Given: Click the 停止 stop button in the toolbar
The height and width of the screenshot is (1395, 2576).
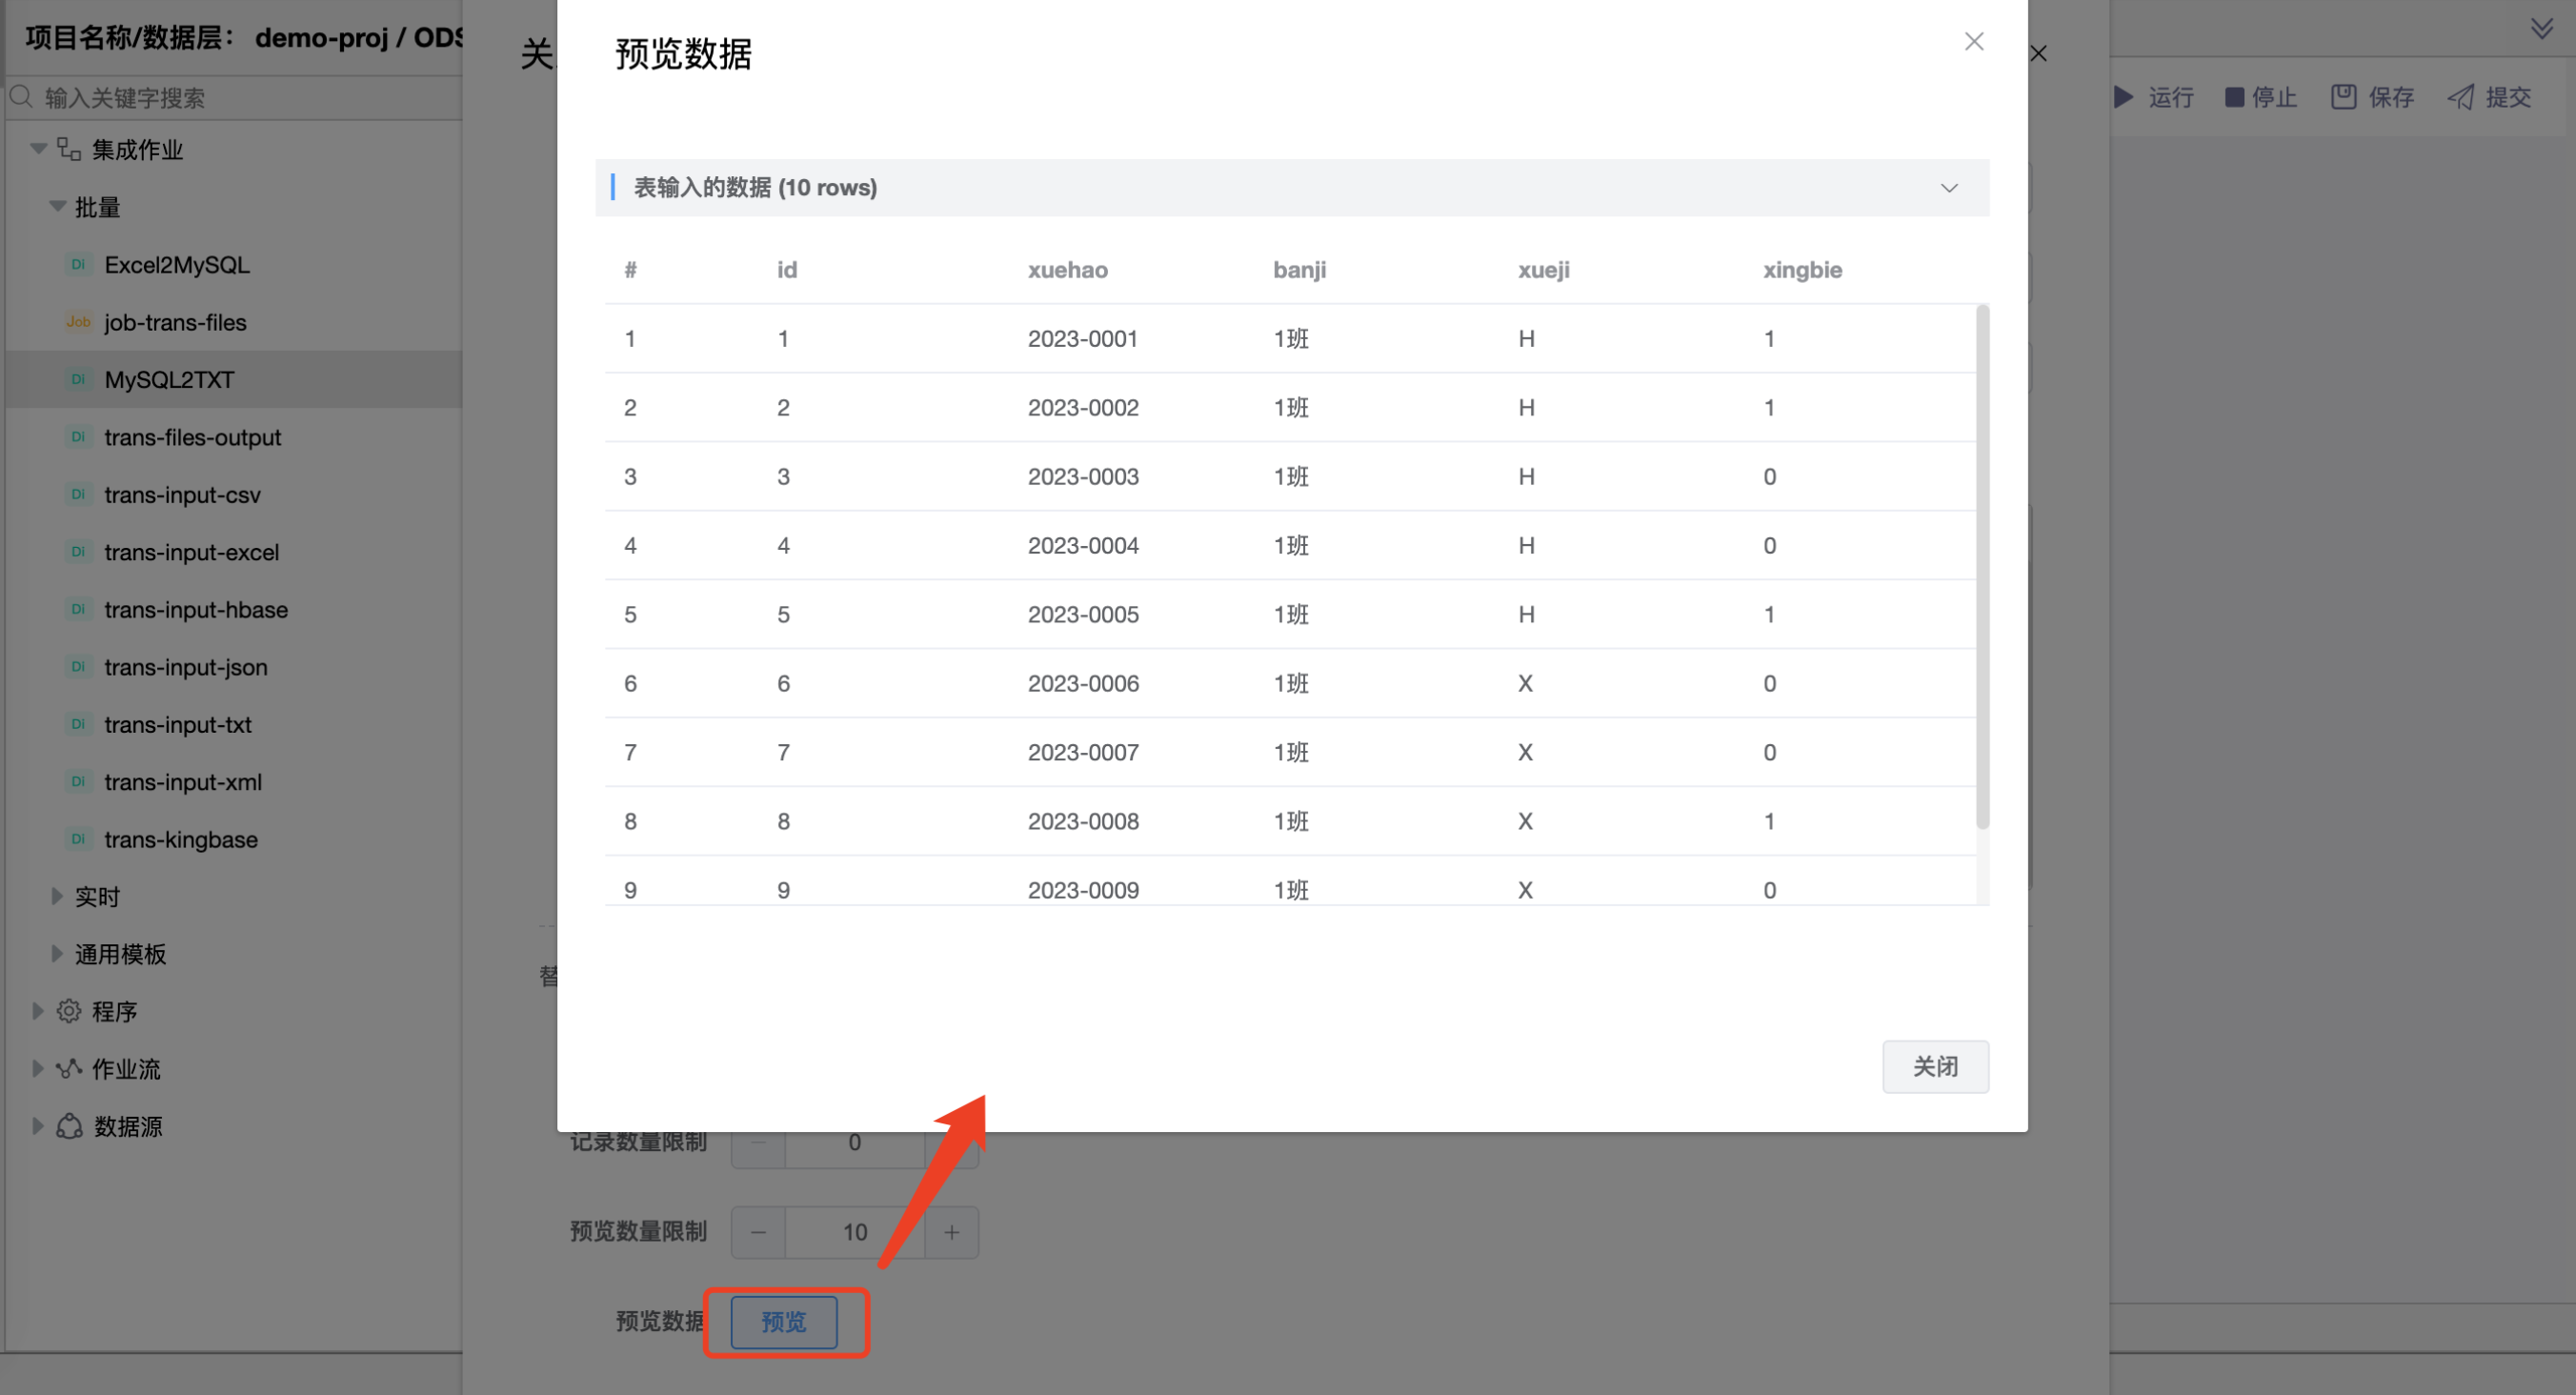Looking at the screenshot, I should click(2261, 97).
